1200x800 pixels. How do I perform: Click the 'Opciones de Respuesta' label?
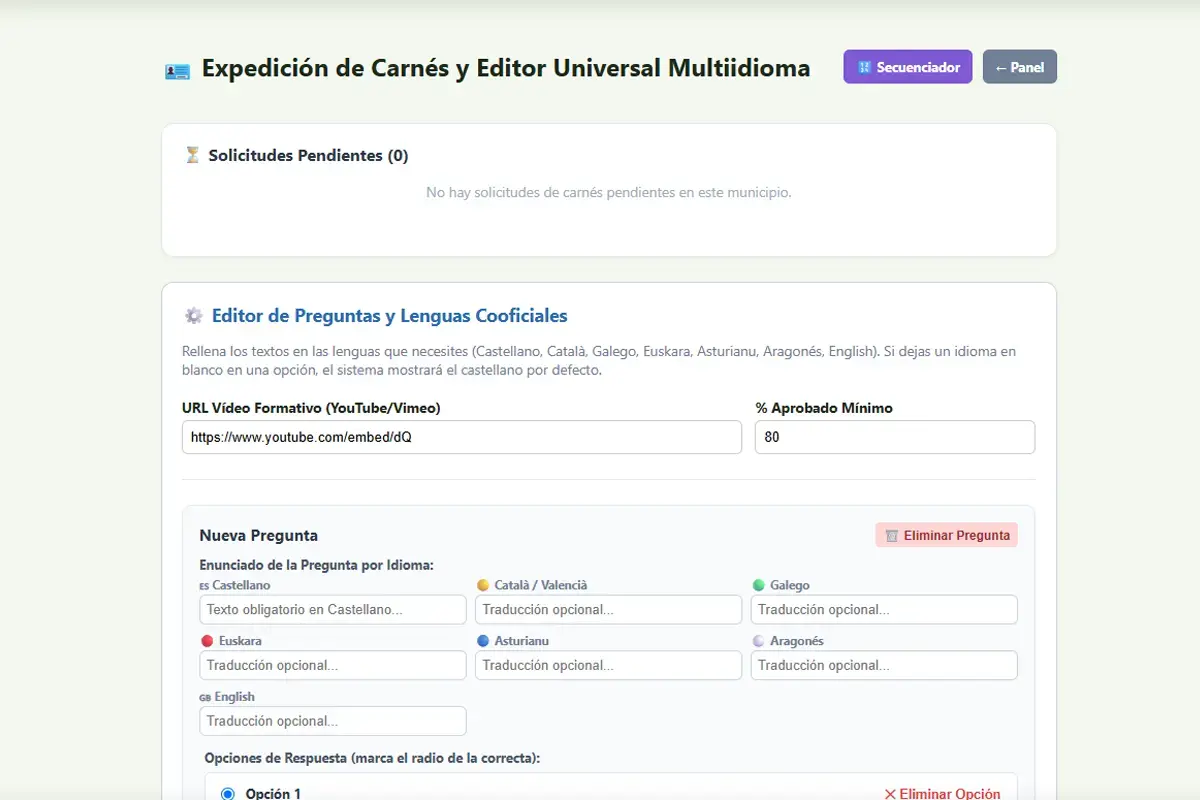(x=372, y=758)
